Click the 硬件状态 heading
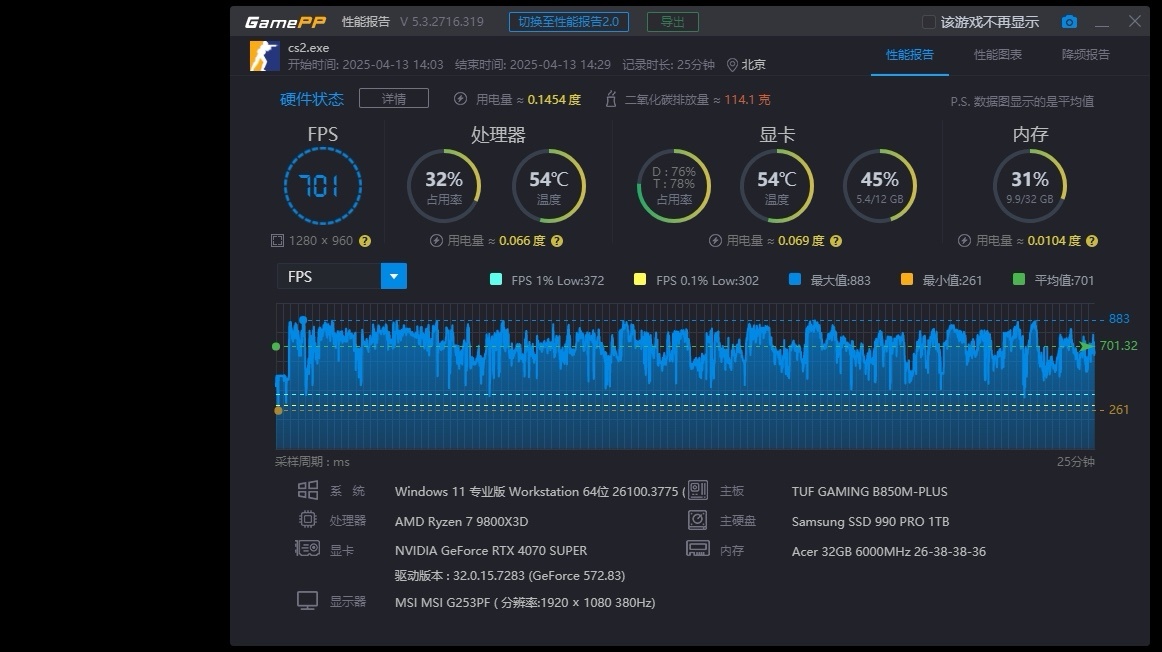The width and height of the screenshot is (1162, 652). [x=311, y=99]
